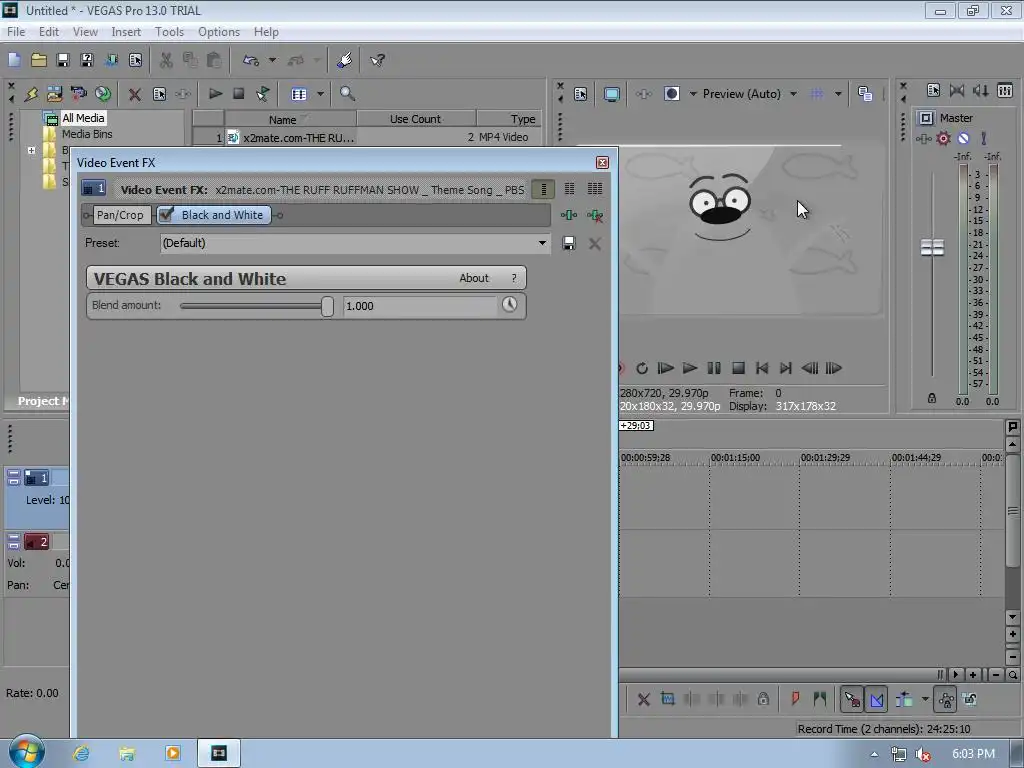
Task: Toggle Dim Output in the Master Bus
Action: click(x=981, y=91)
